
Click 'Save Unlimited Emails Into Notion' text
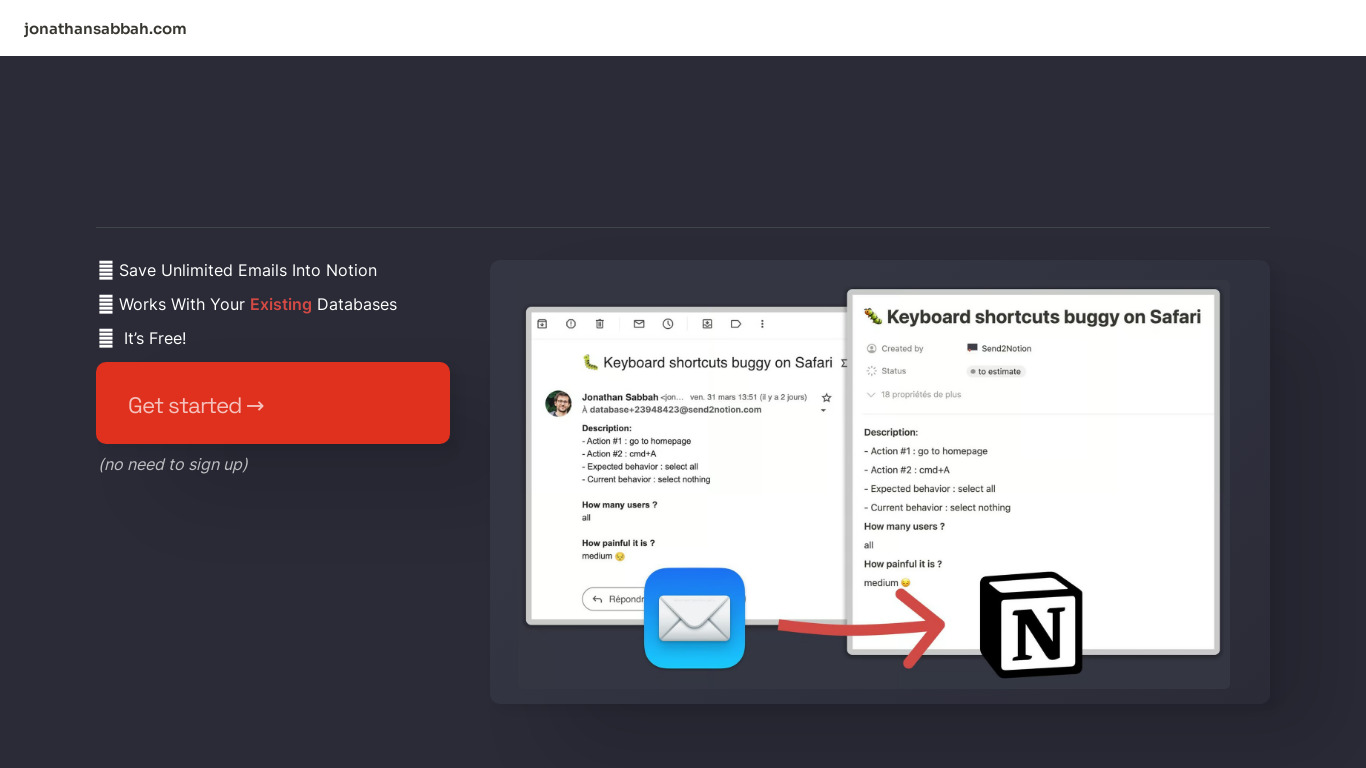pyautogui.click(x=248, y=270)
